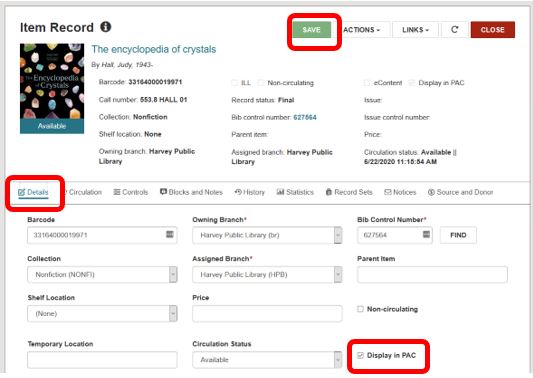The width and height of the screenshot is (533, 378).
Task: Switch to the Blocks and Notes tab
Action: click(191, 192)
